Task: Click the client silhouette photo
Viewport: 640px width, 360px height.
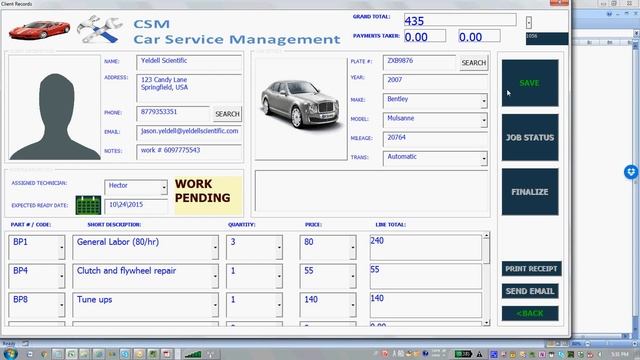Action: pyautogui.click(x=55, y=108)
